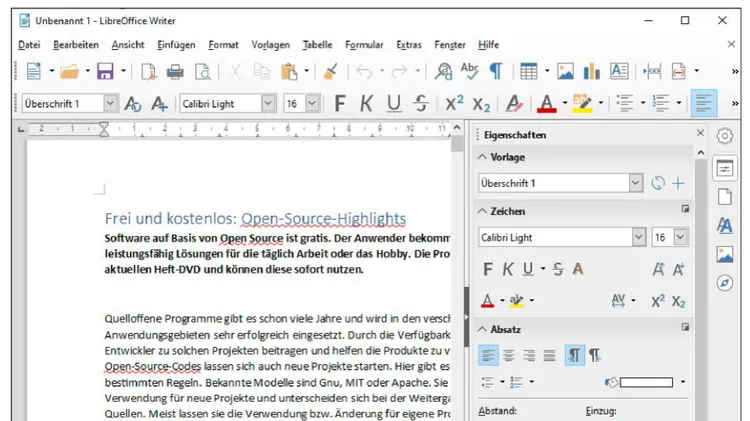Viewport: 750px width, 421px height.
Task: Open the Bearbeiten menu
Action: coord(76,44)
